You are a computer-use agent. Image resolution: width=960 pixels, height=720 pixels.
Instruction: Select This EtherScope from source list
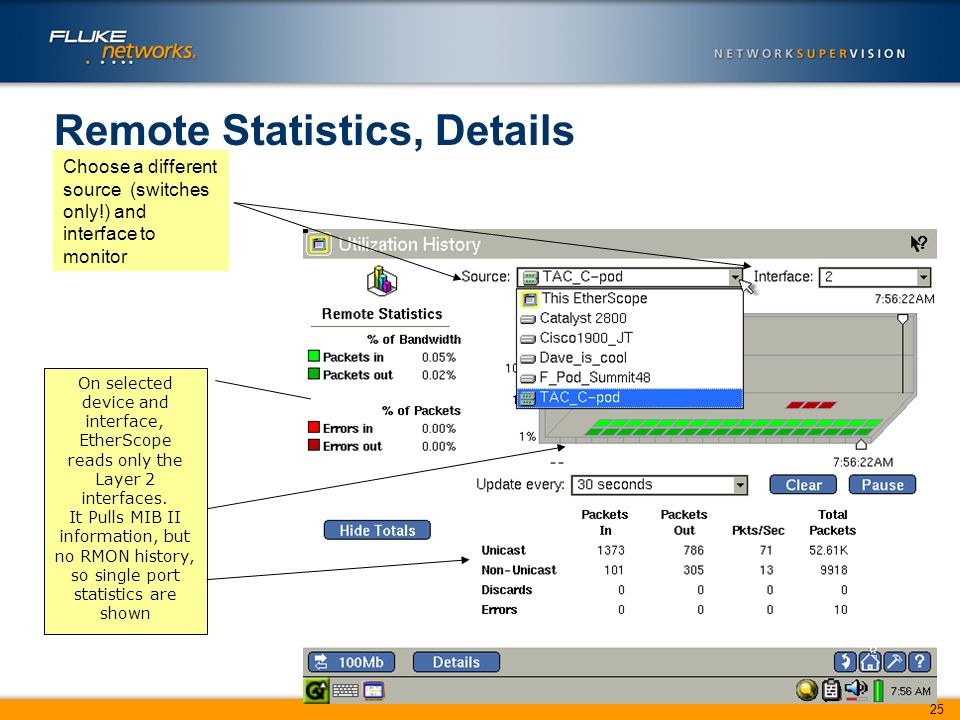point(630,298)
